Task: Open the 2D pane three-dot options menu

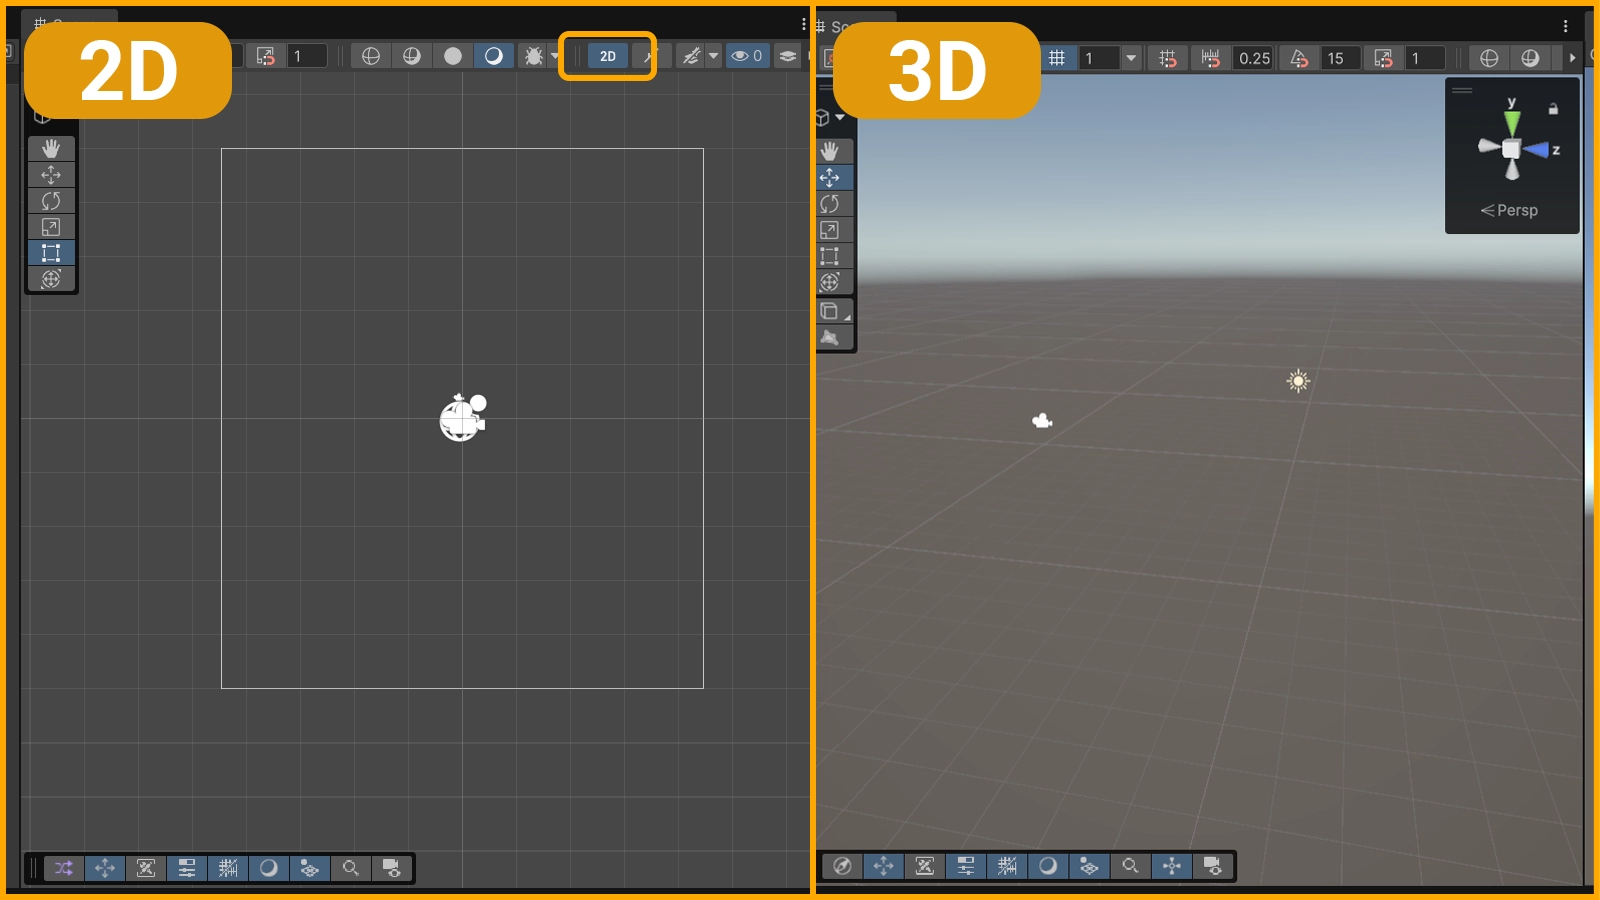Action: (x=803, y=24)
